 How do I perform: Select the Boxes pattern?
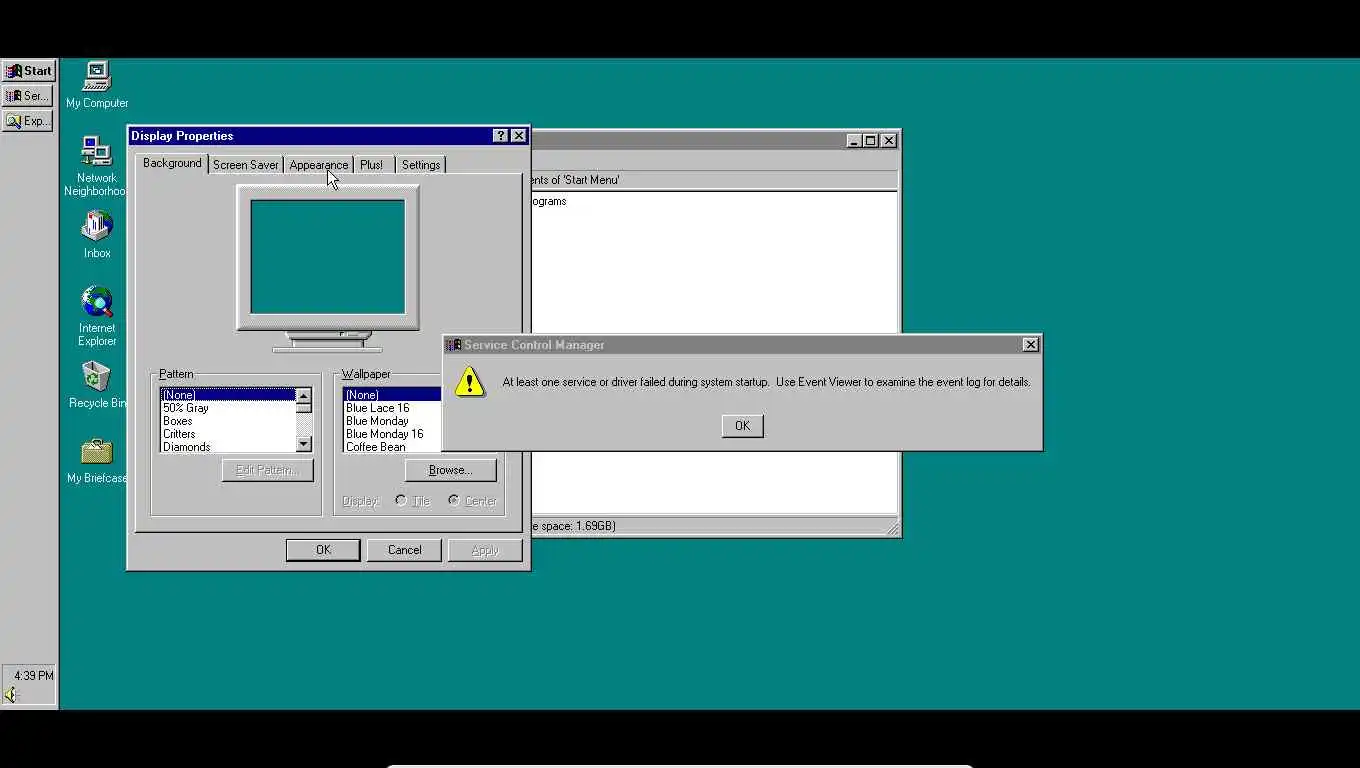click(x=228, y=421)
